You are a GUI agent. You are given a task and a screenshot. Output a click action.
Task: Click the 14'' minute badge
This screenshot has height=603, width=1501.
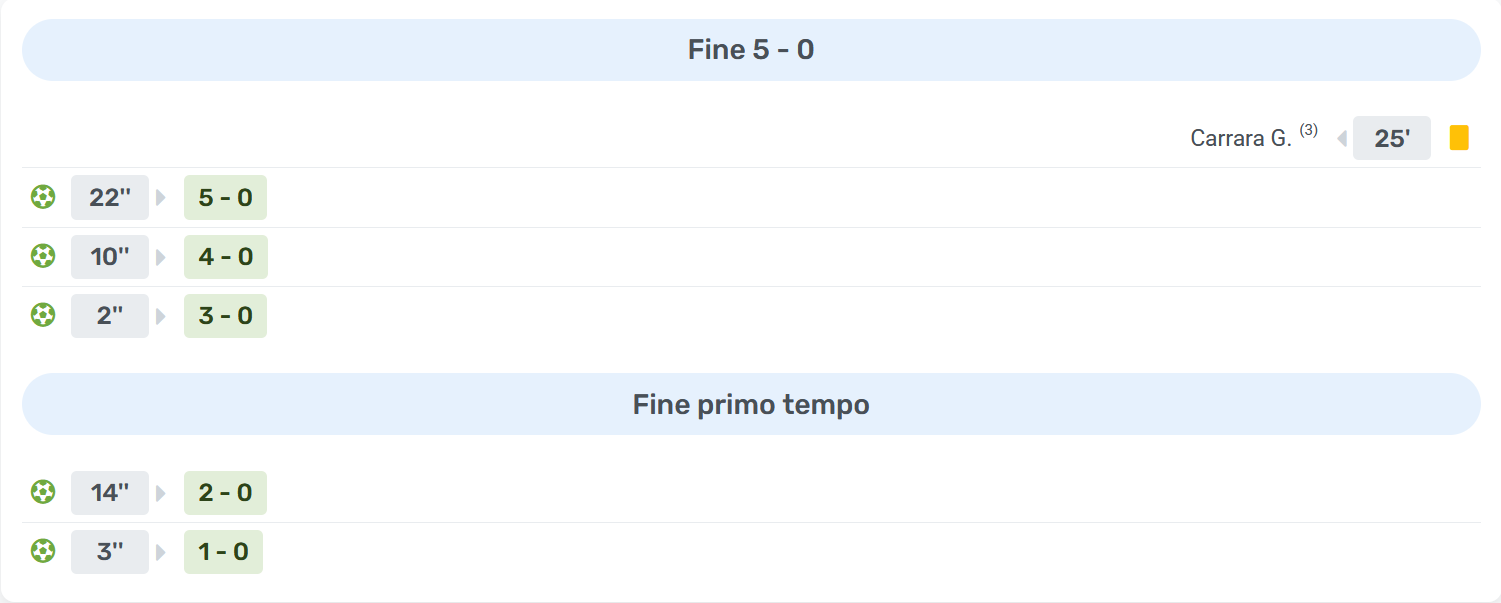point(110,493)
